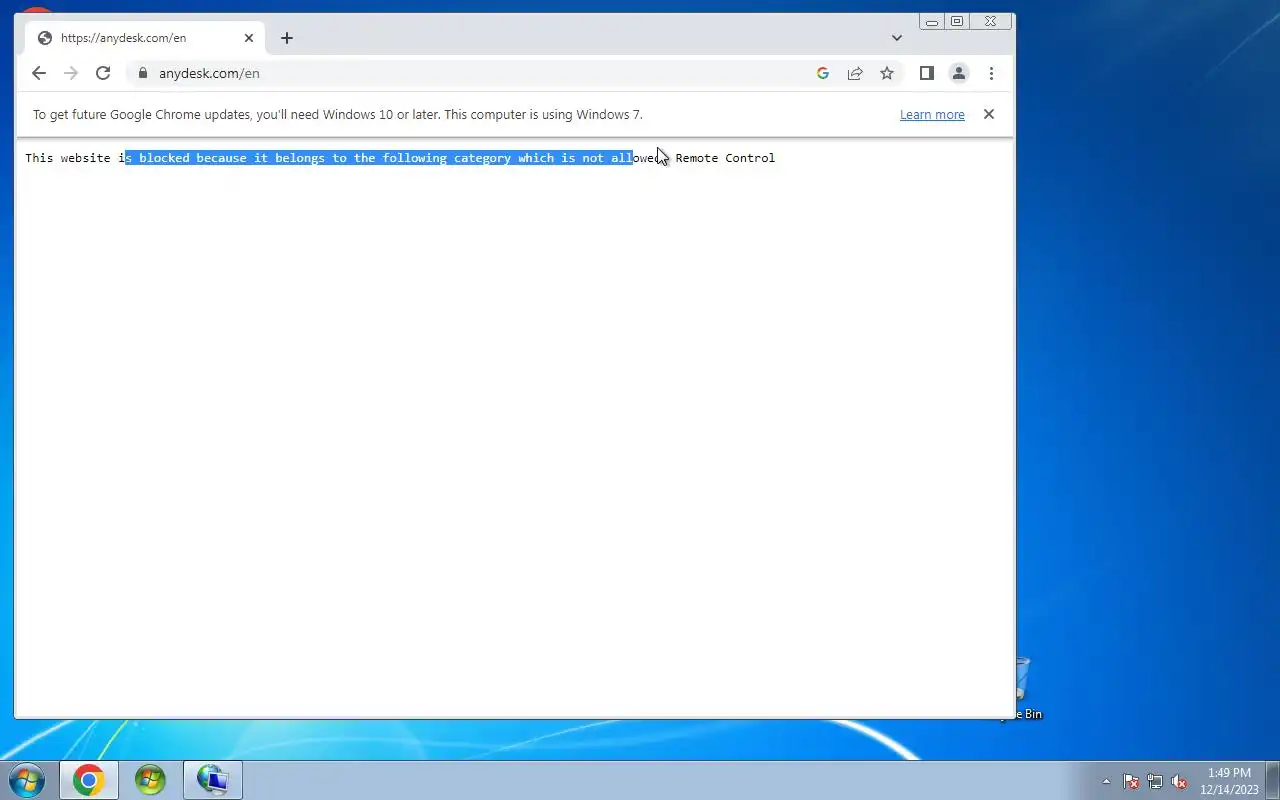The height and width of the screenshot is (800, 1280).
Task: Open the Chrome side panel
Action: click(927, 73)
